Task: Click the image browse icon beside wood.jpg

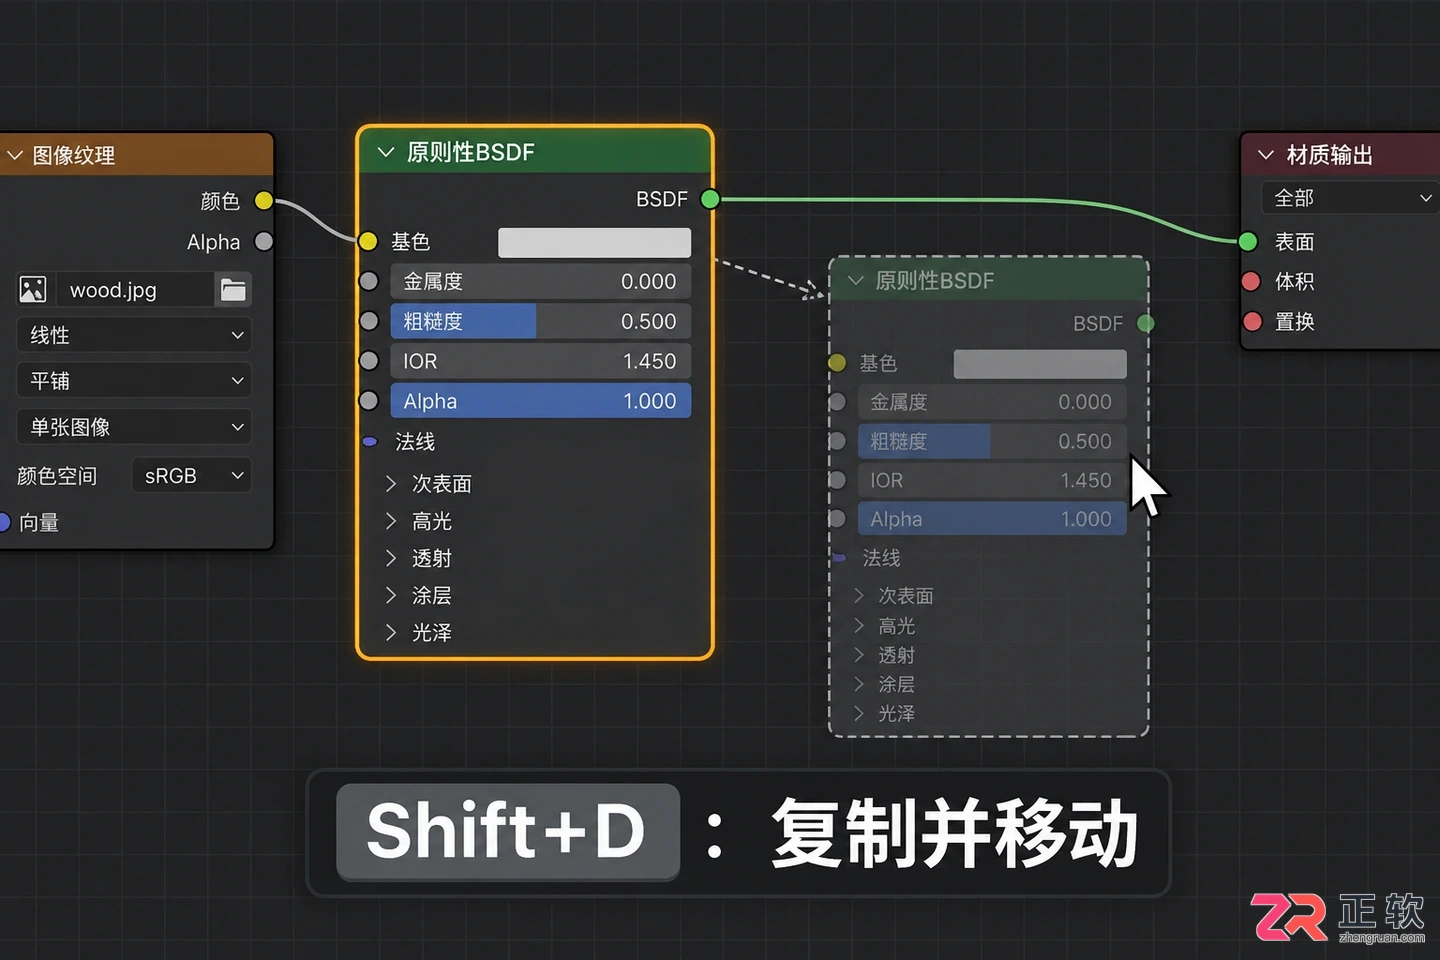Action: (33, 290)
